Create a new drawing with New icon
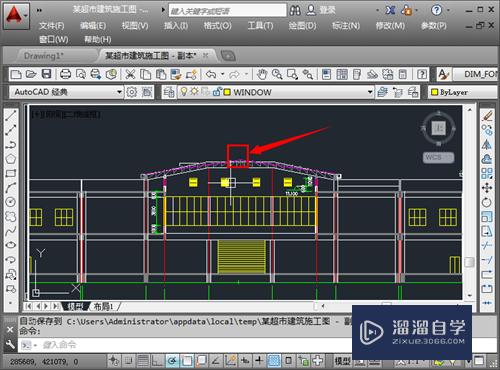Screen dimensions: 500x370 [16, 74]
